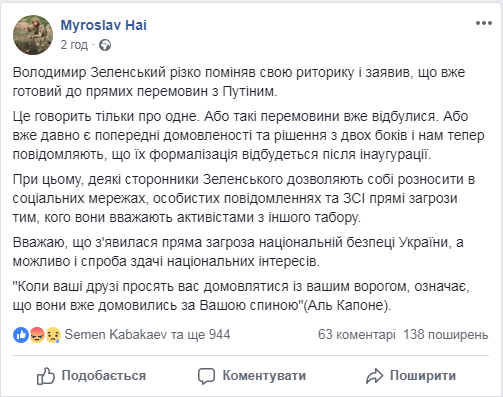The height and width of the screenshot is (397, 503).
Task: Click the blue Like reaction icon
Action: click(21, 335)
